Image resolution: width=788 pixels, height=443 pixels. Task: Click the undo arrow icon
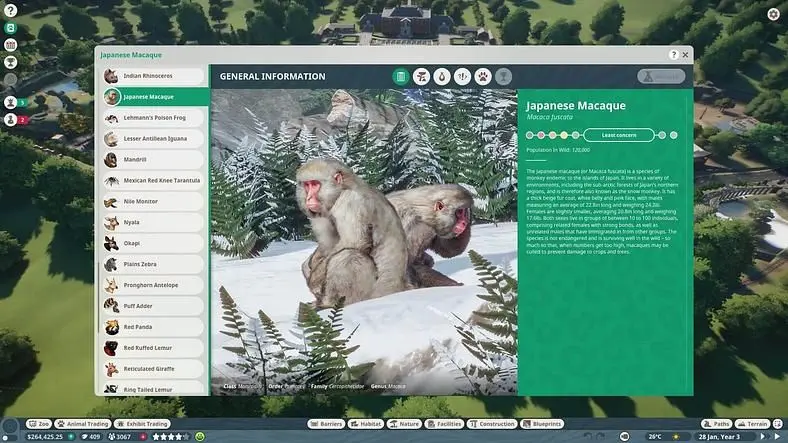tap(587, 436)
